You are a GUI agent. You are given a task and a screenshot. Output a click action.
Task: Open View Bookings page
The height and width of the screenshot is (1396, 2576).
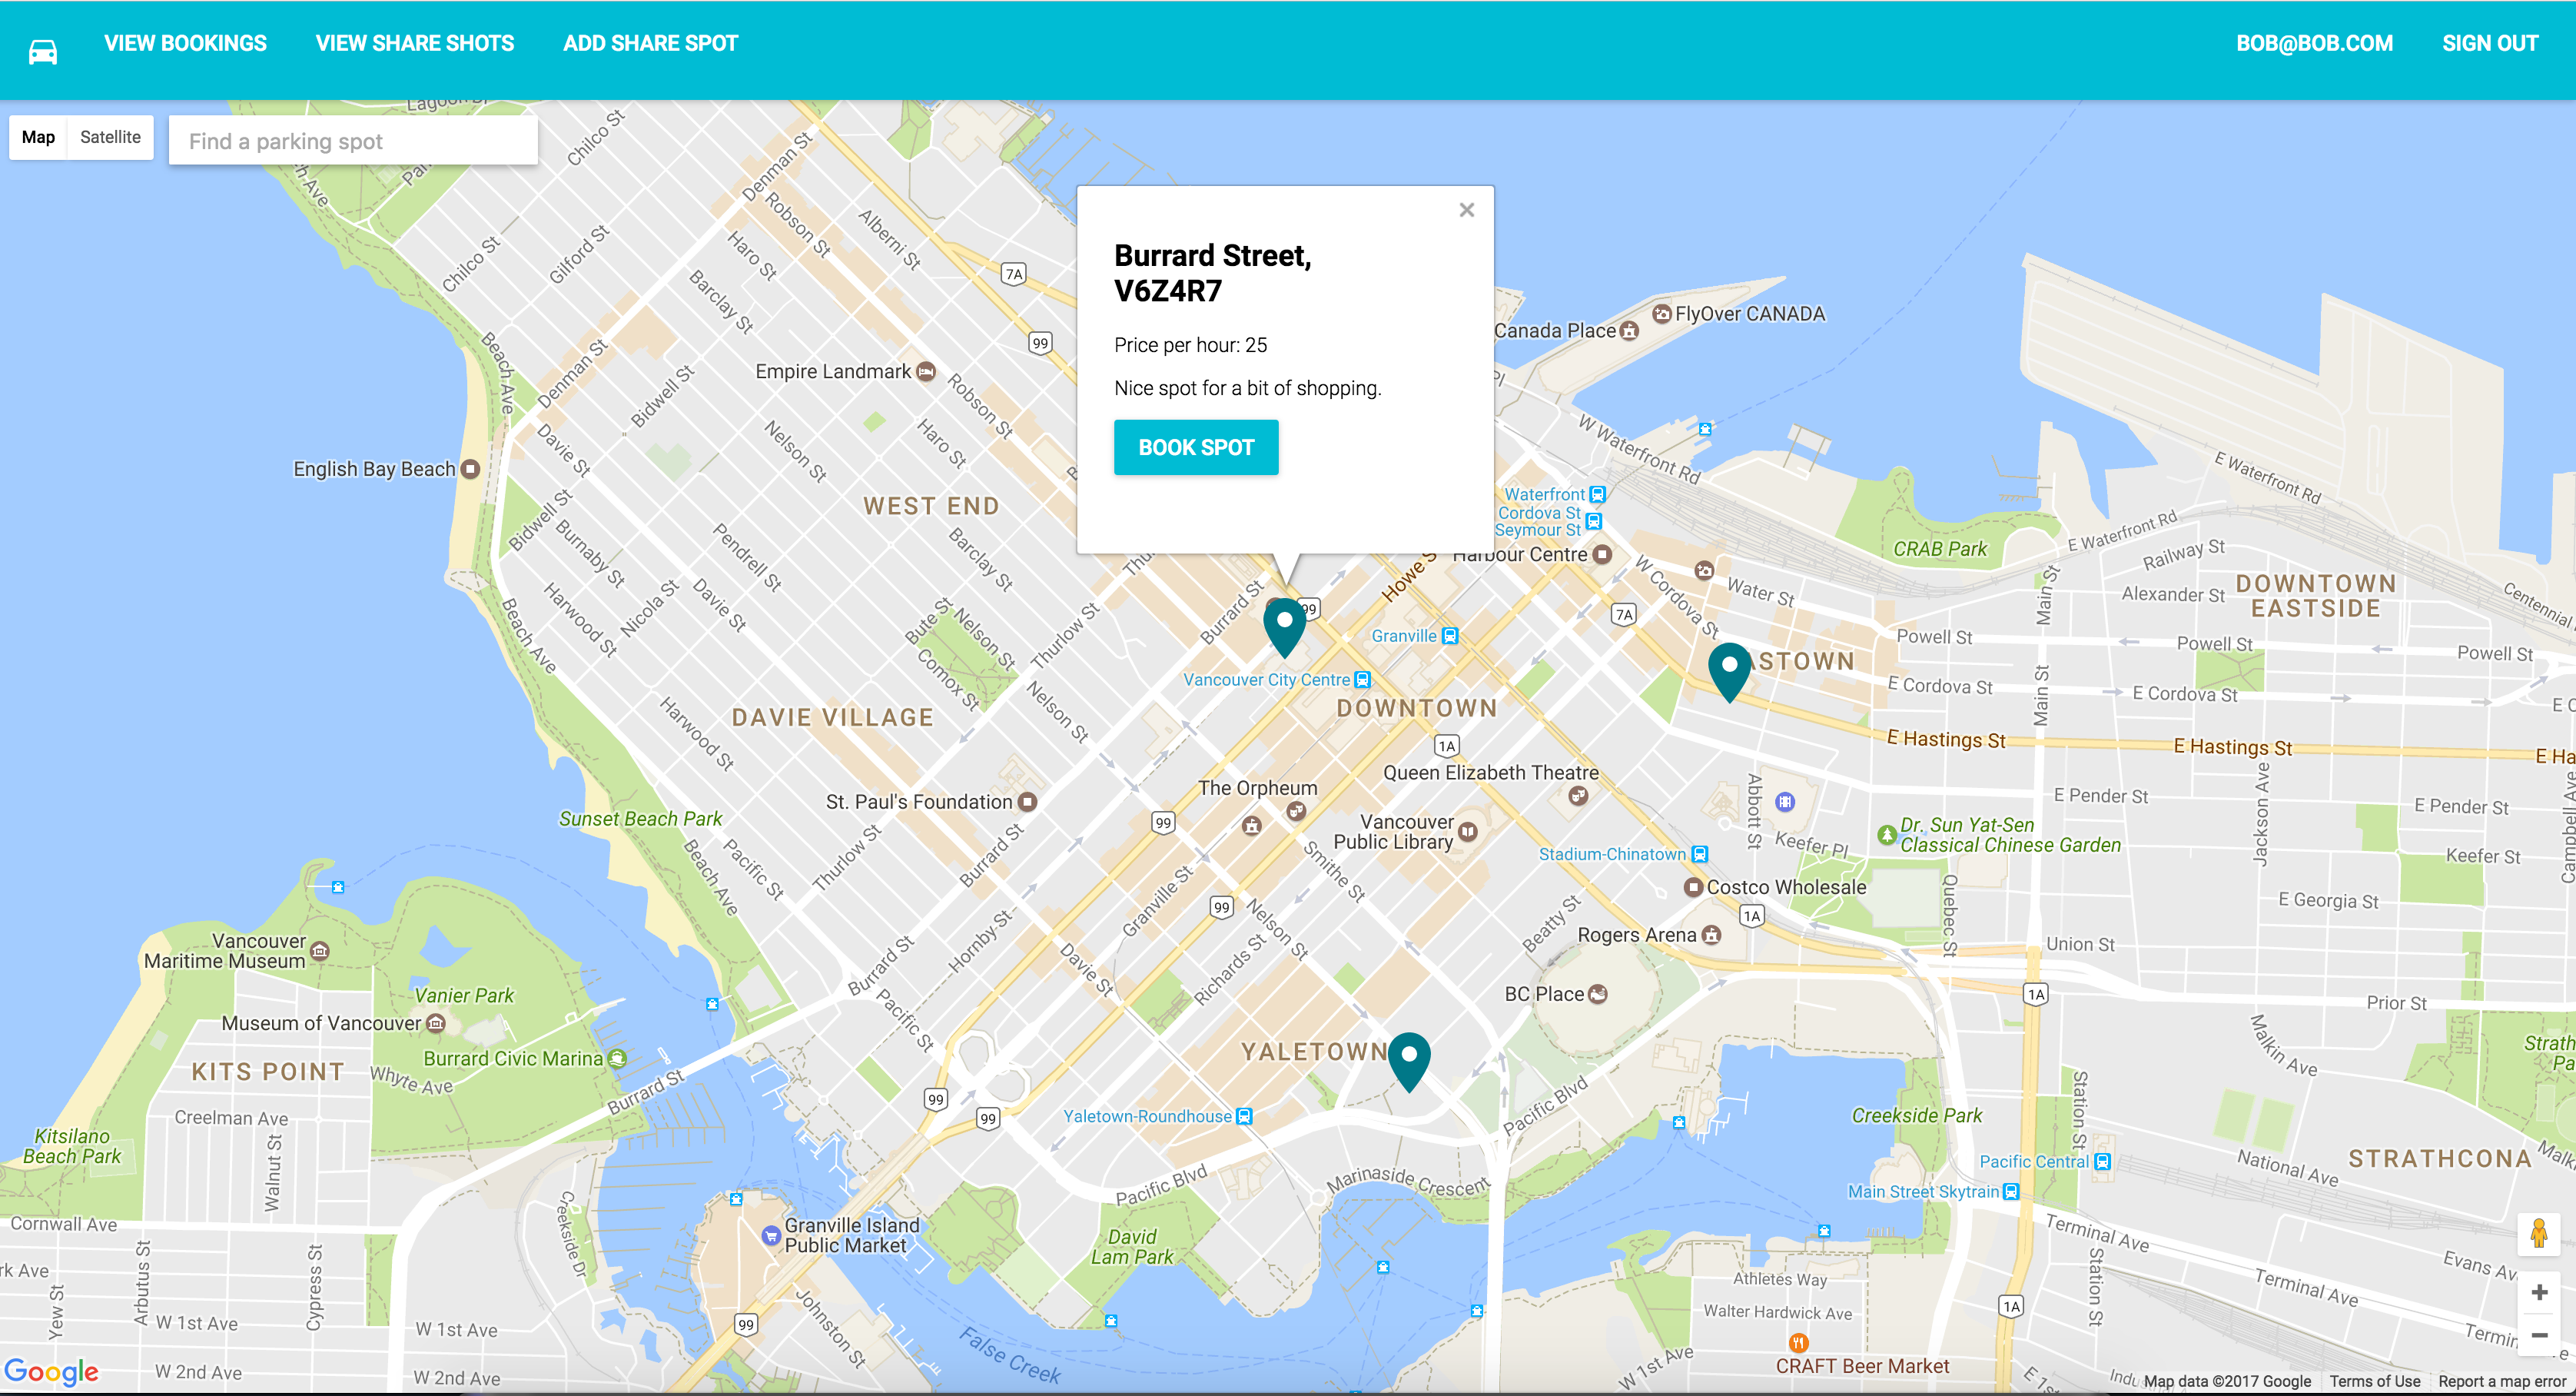(185, 43)
